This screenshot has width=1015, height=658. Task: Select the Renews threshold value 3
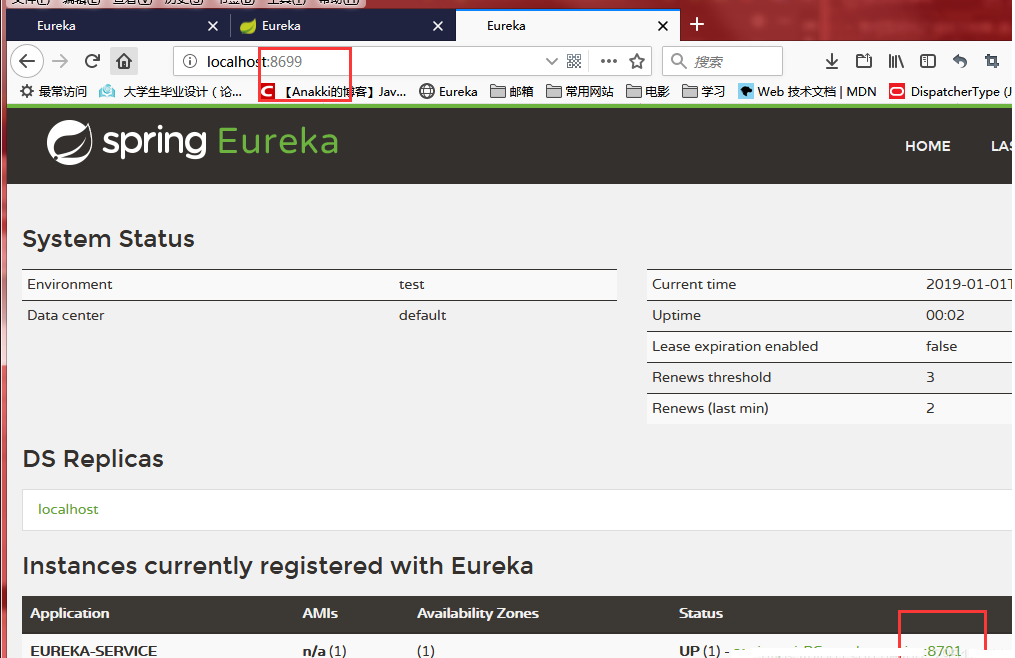(930, 378)
